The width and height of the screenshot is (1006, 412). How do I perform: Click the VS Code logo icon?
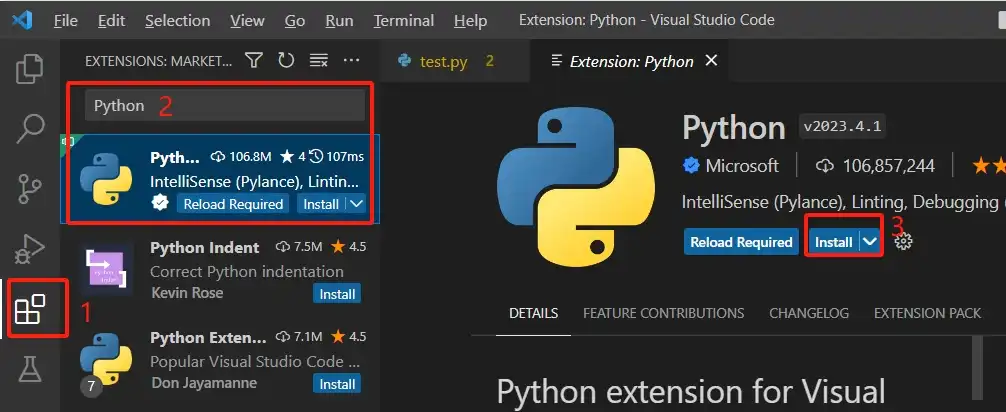point(22,21)
